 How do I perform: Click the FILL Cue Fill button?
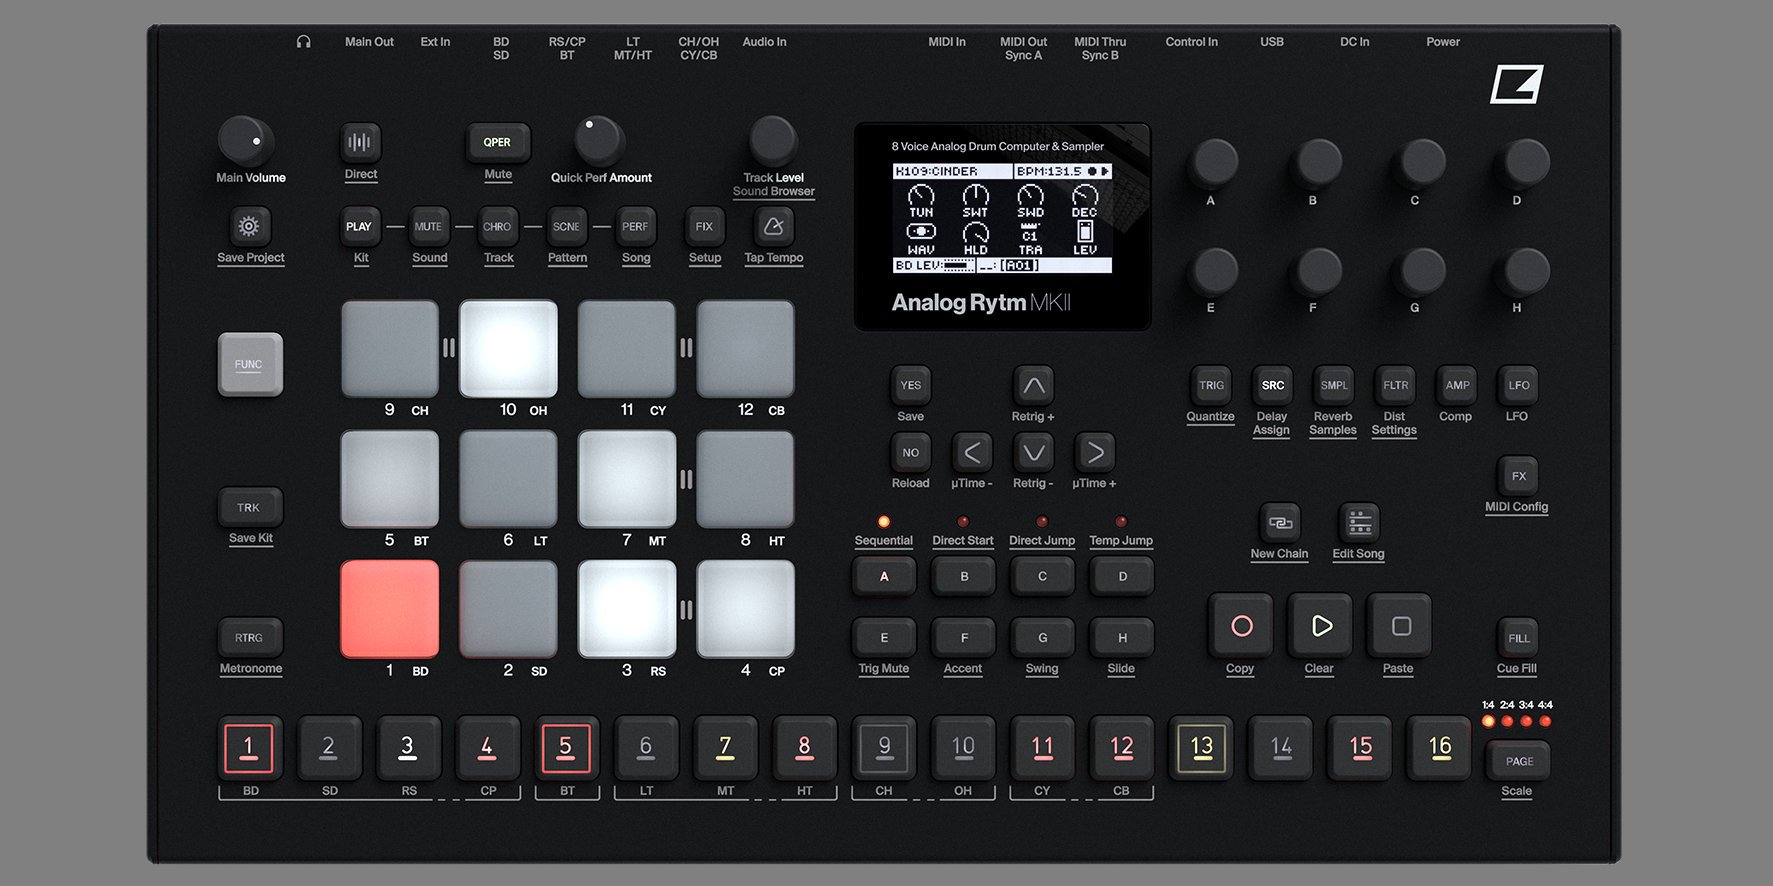[x=1518, y=638]
